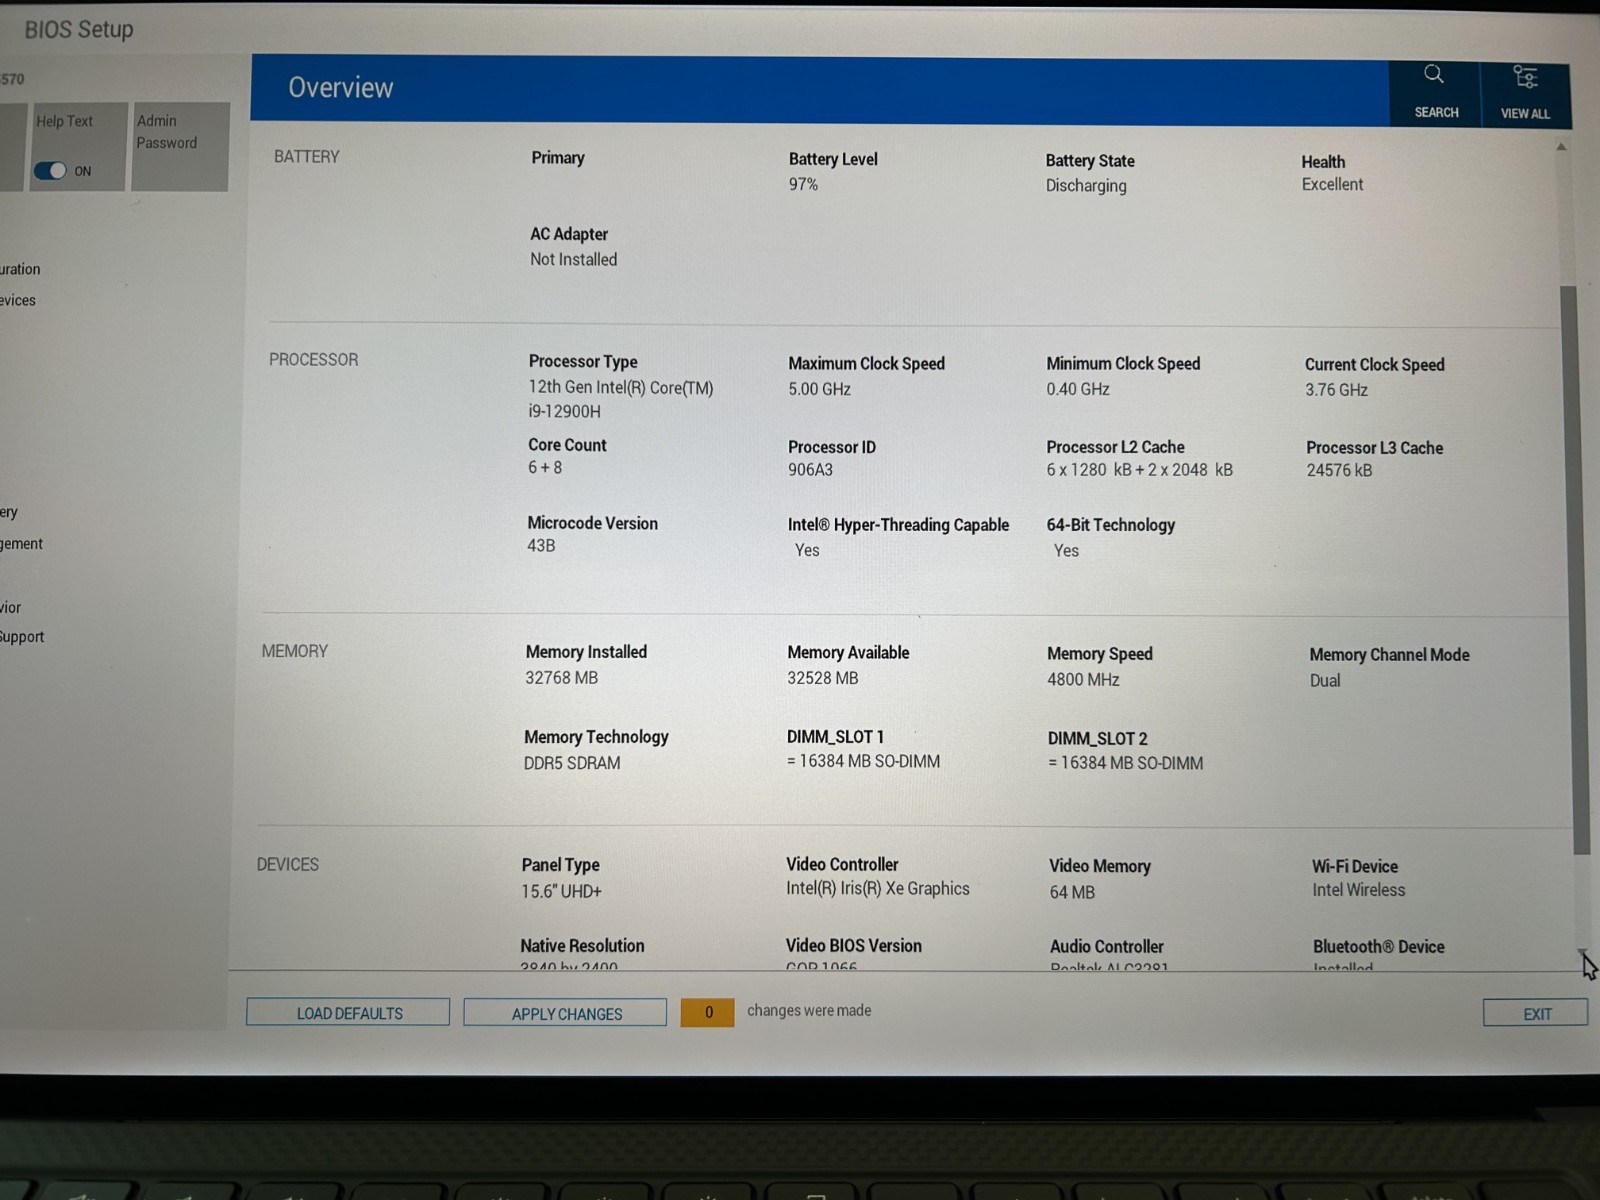Click the MEMORY section label

[295, 651]
